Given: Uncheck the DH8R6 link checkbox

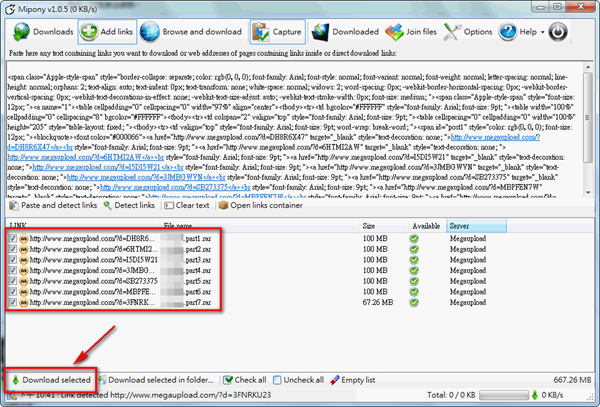Looking at the screenshot, I should click(13, 238).
